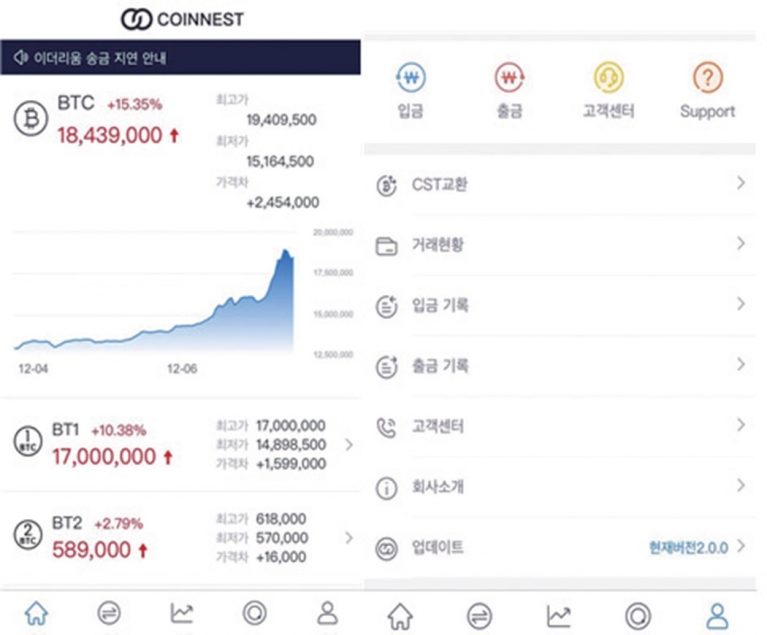Expand 고객센터 list row chevron
Viewport: 767px width, 635px height.
pyautogui.click(x=741, y=425)
